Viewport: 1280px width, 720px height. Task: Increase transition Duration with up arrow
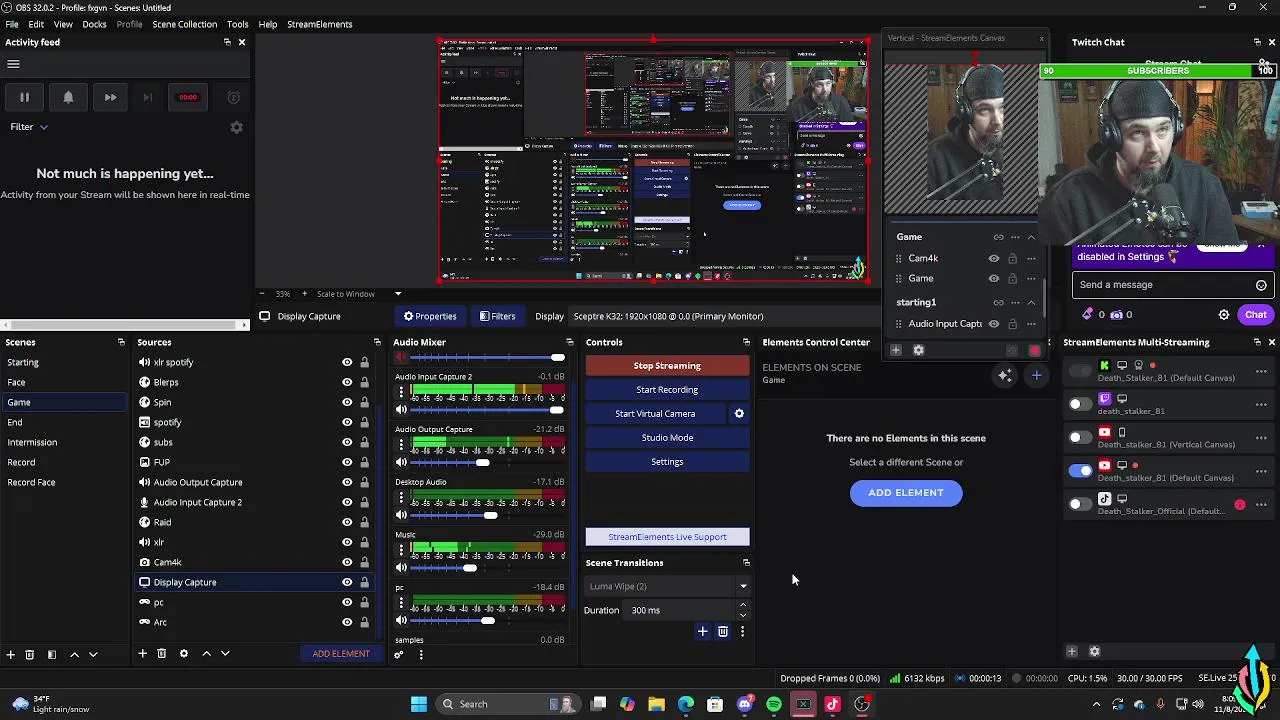pos(742,605)
